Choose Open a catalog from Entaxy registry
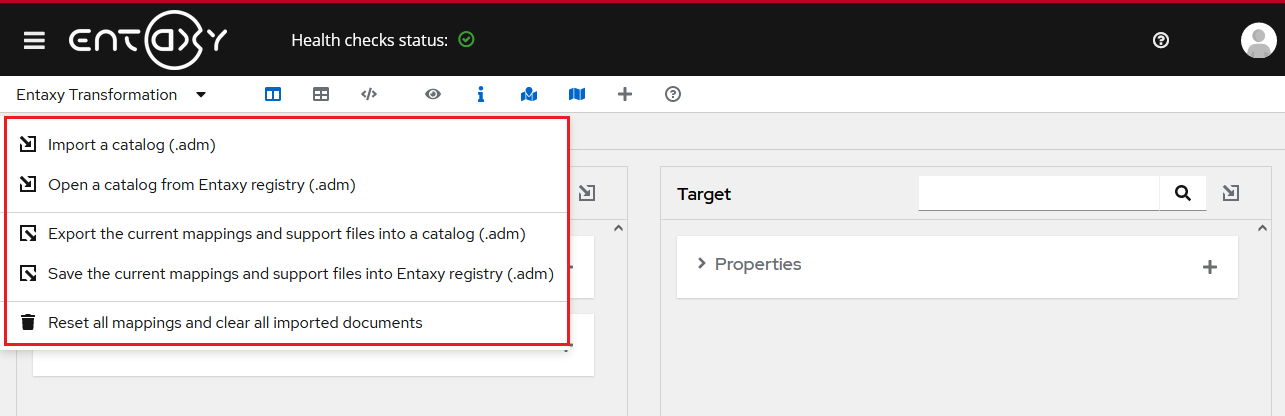Screen dimensions: 1285x416 (x=202, y=185)
